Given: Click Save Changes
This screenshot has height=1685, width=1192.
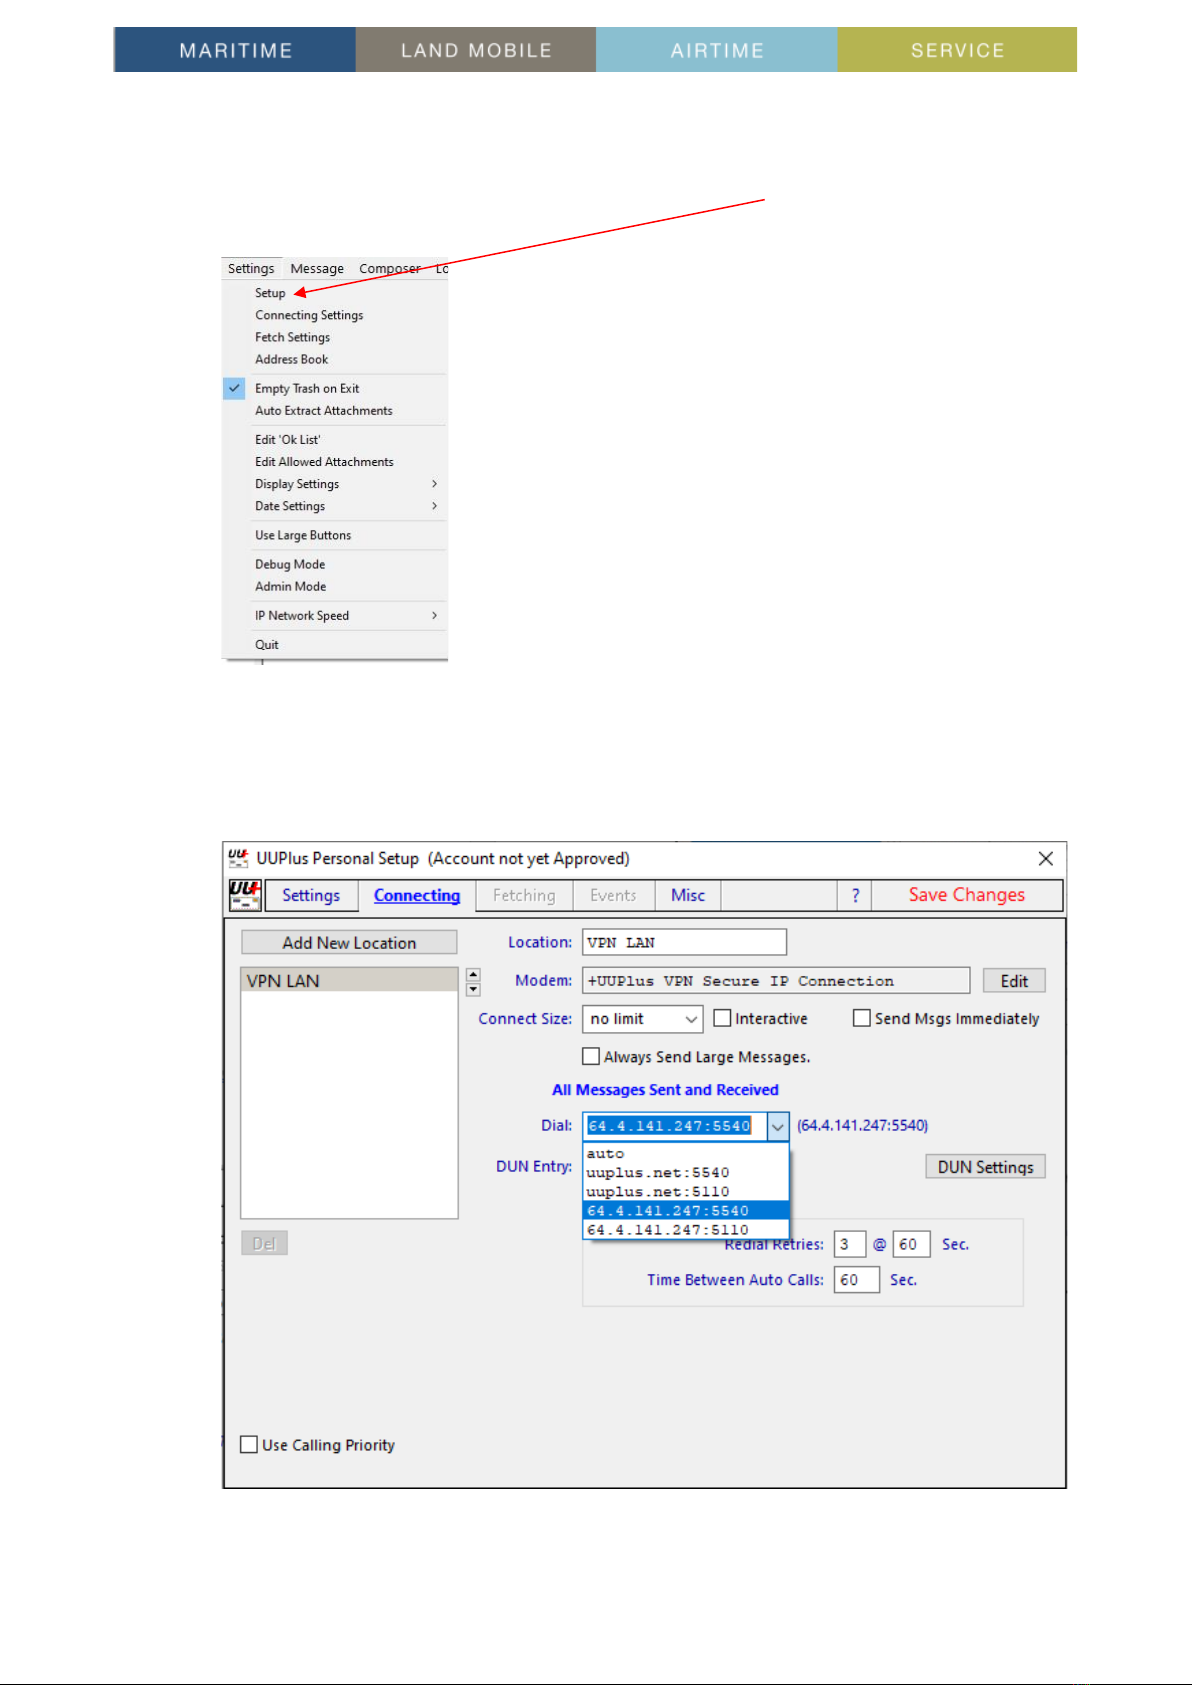Looking at the screenshot, I should tap(967, 895).
